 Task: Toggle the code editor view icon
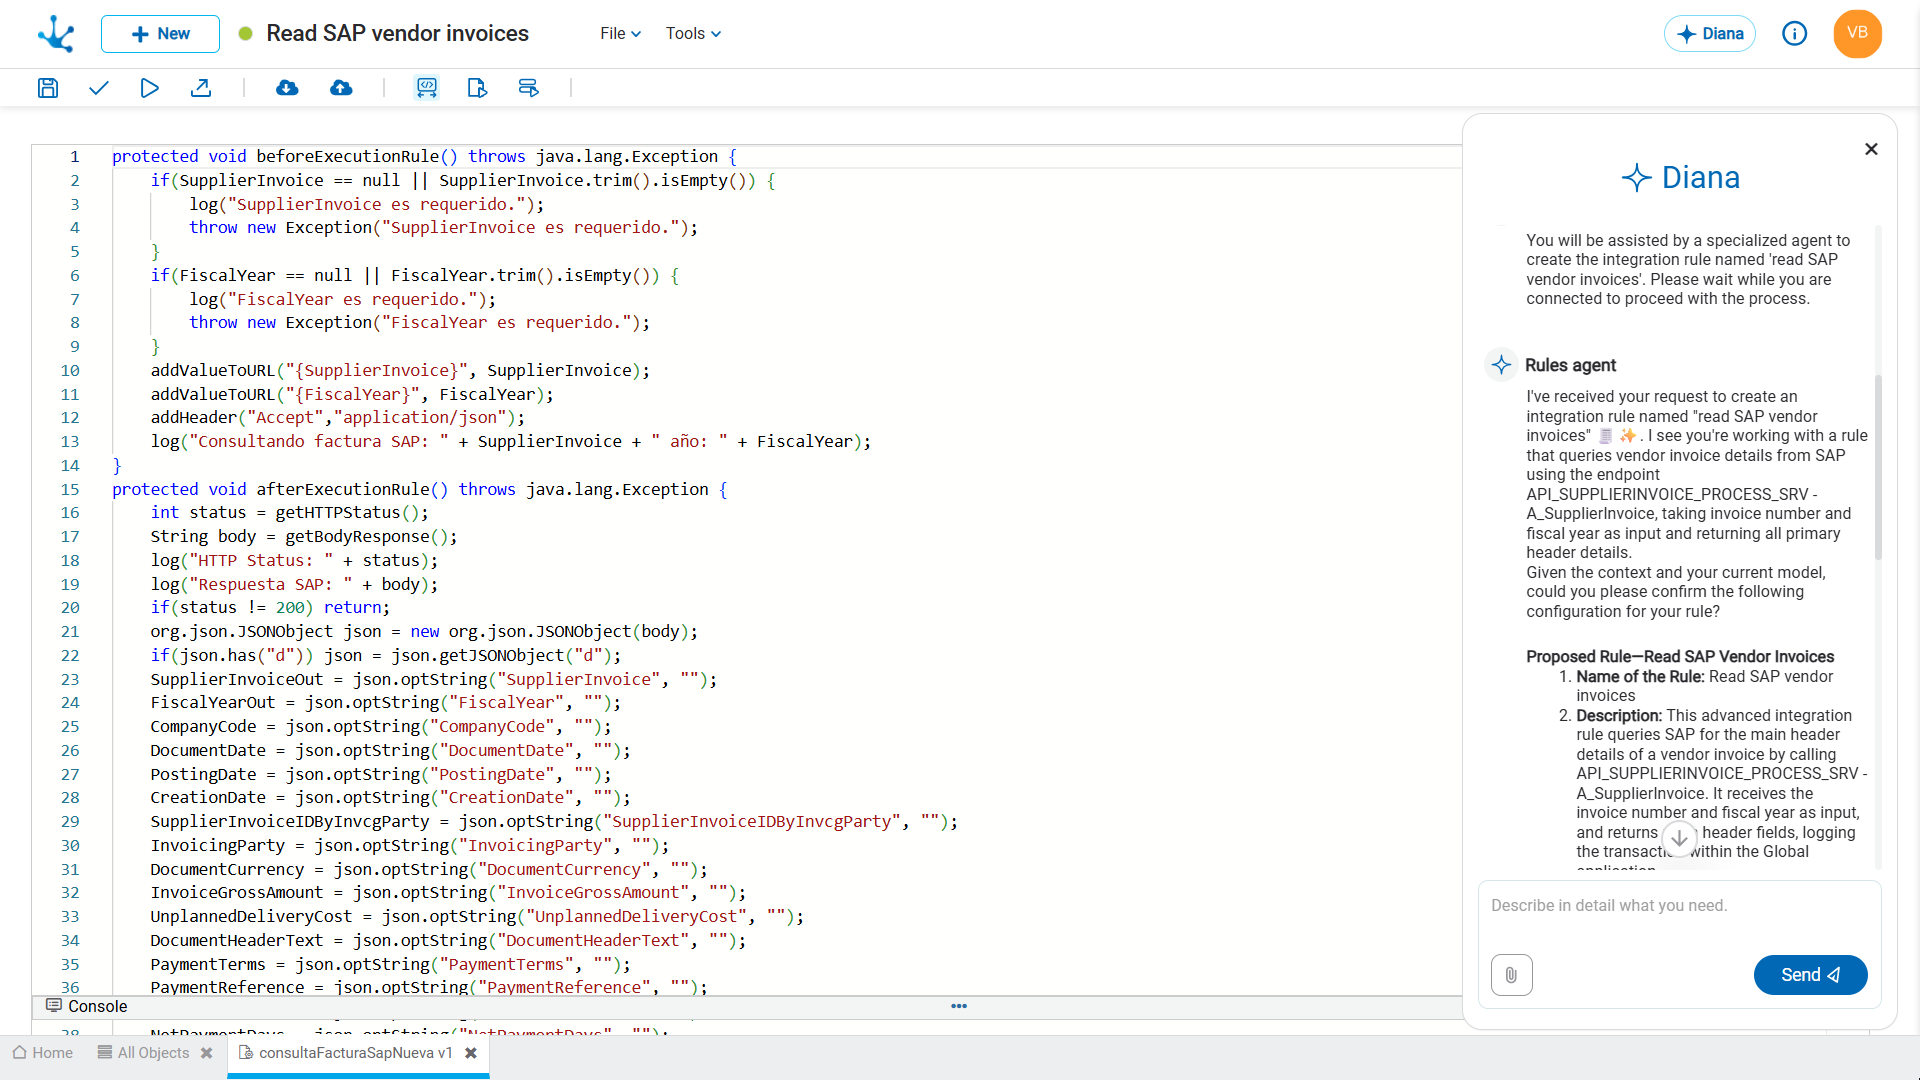pos(427,88)
